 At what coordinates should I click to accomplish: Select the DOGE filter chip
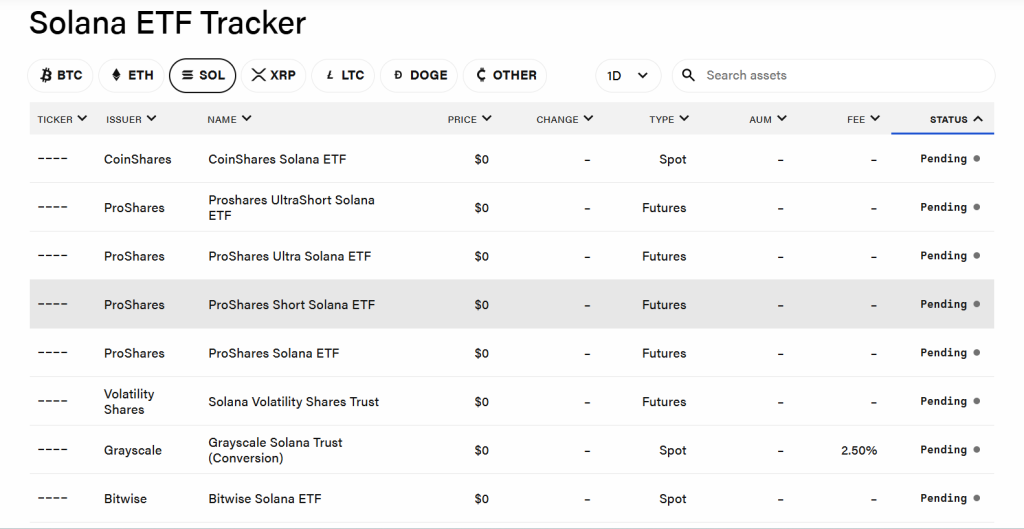point(419,75)
